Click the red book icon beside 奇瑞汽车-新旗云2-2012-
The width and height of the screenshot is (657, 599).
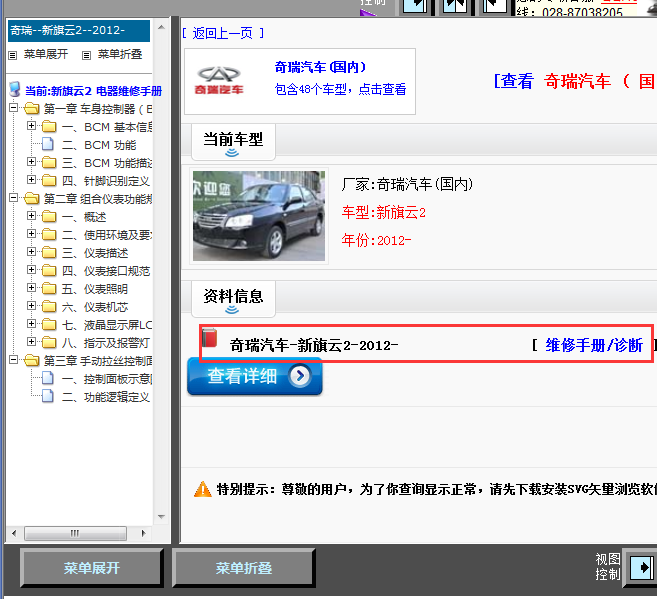(x=210, y=338)
